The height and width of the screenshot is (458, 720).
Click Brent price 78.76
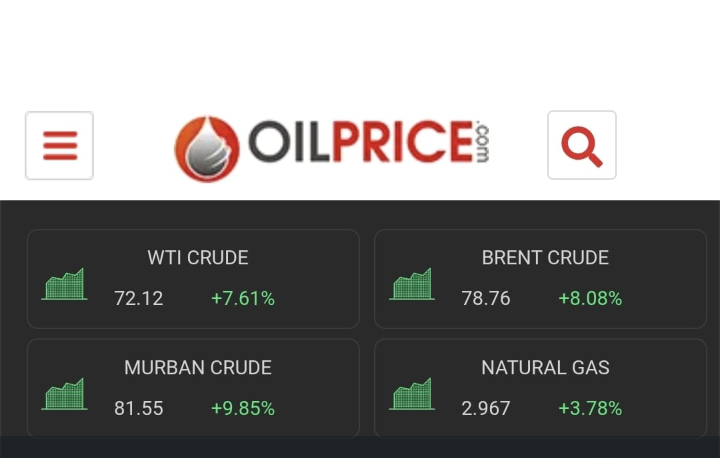tap(486, 299)
